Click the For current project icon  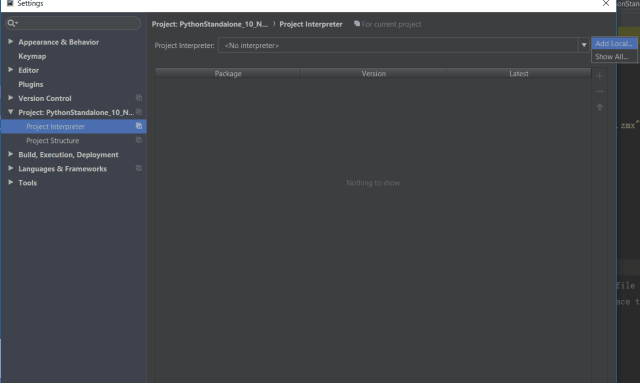pos(357,24)
